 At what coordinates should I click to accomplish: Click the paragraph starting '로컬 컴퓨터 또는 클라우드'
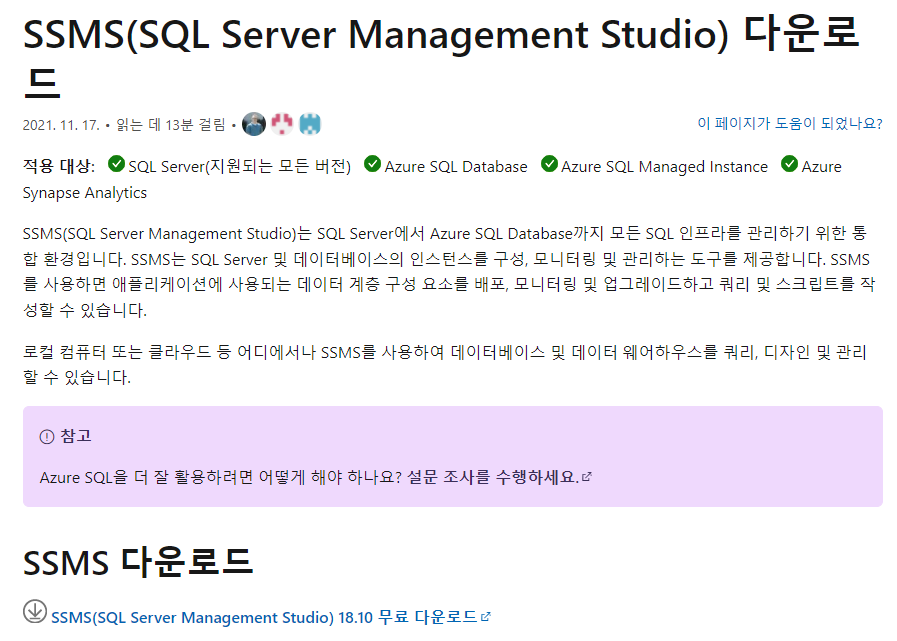(x=445, y=364)
